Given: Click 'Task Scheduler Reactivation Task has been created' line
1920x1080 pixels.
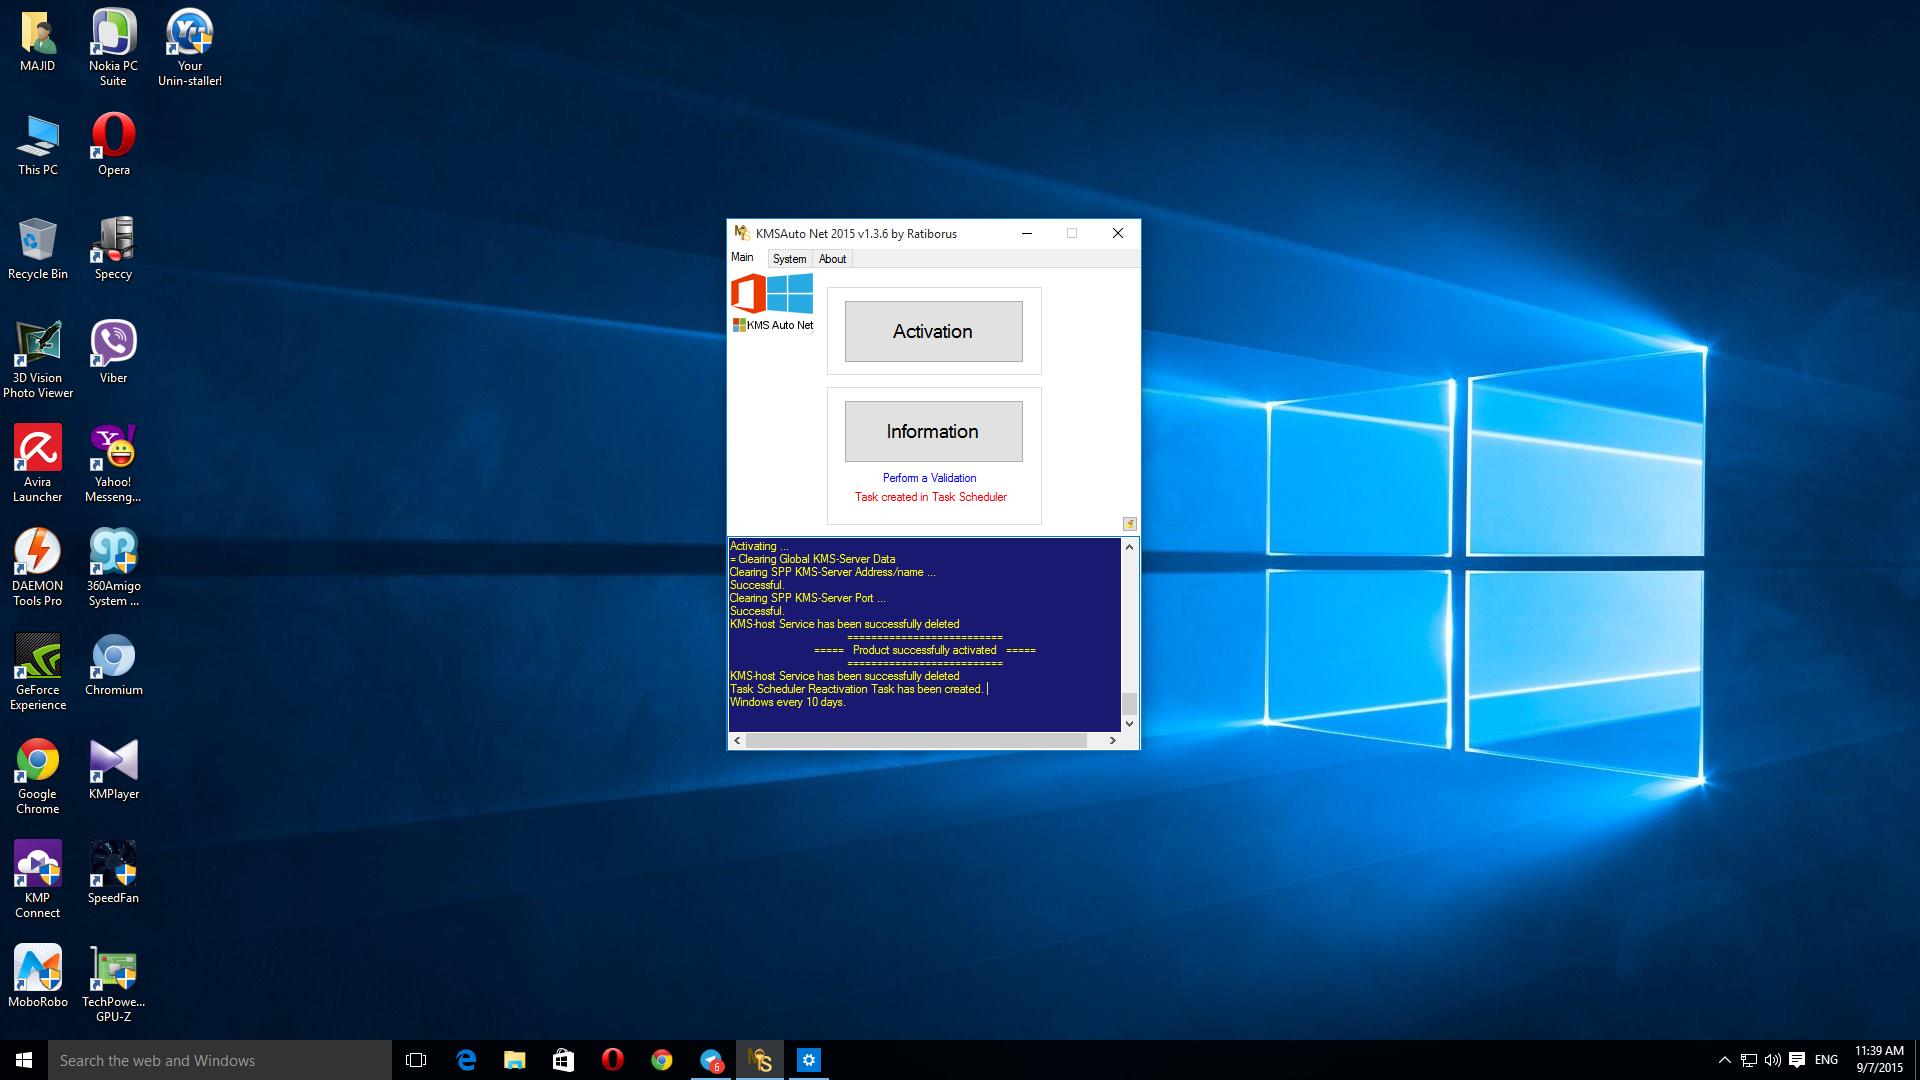Looking at the screenshot, I should 857,689.
